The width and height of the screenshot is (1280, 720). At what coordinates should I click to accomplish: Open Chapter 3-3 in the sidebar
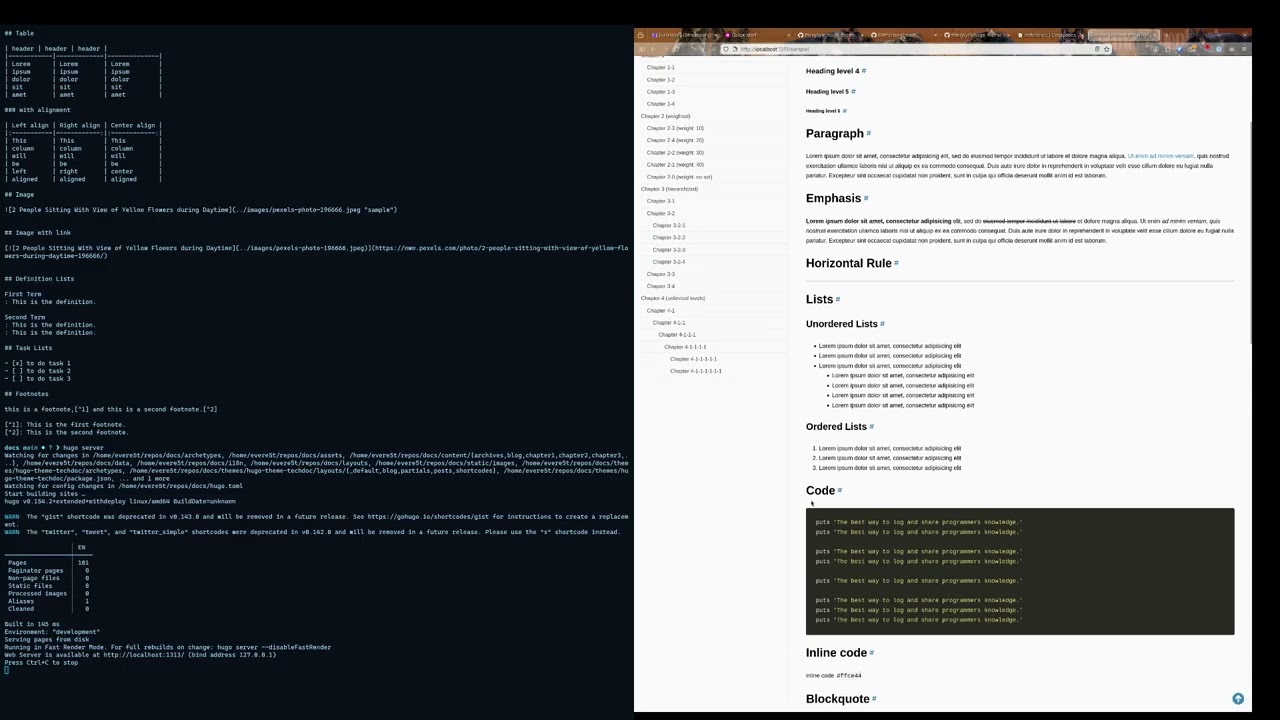coord(660,274)
